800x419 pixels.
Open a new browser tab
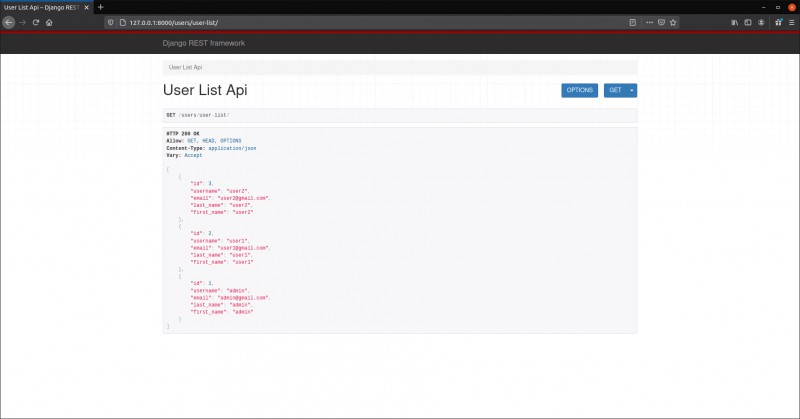tap(101, 7)
